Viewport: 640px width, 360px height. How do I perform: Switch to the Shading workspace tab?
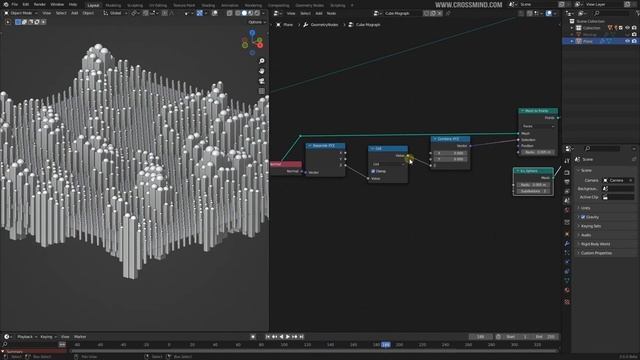click(208, 5)
